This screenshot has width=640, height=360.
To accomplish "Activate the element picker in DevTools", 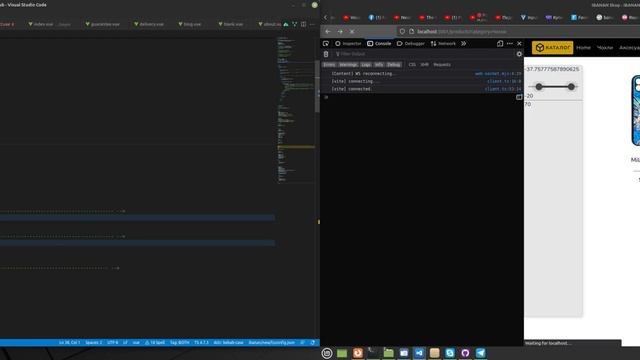I will point(326,44).
